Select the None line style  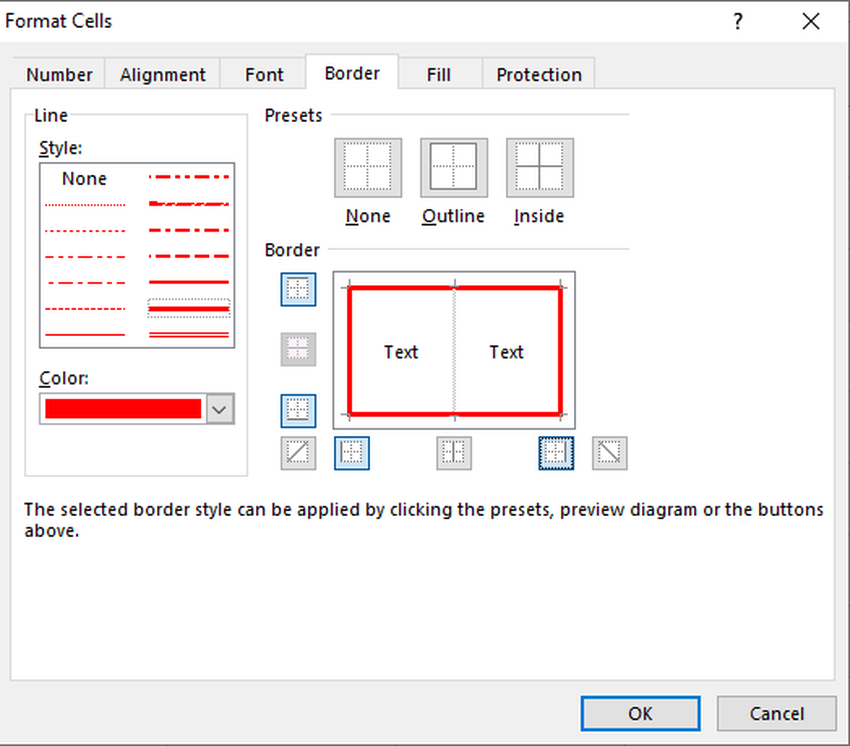[x=84, y=179]
